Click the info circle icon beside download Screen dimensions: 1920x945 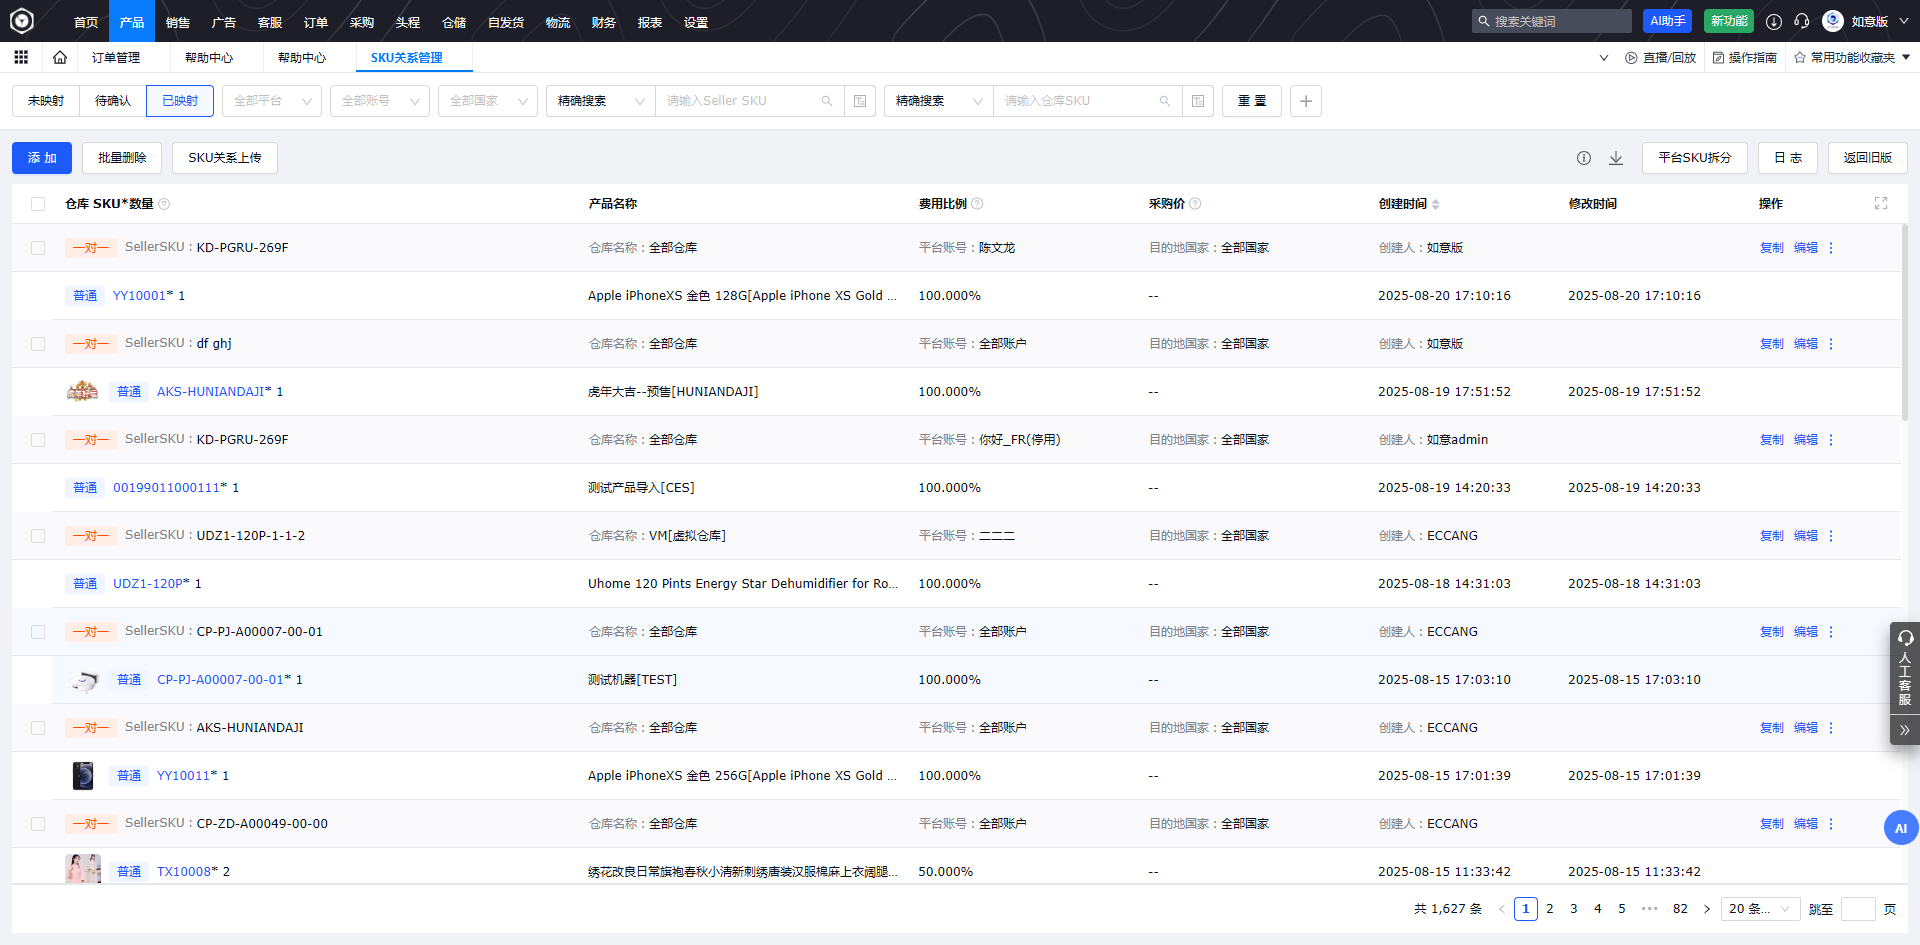[1584, 158]
